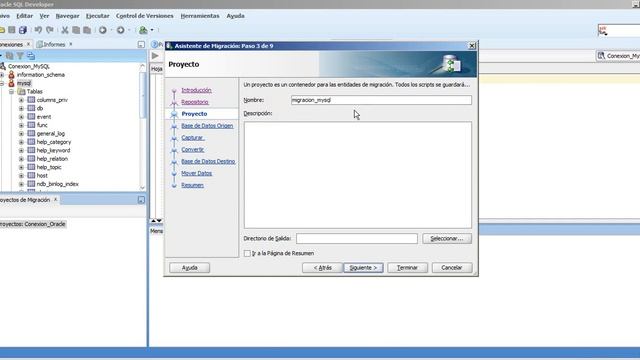Click the information_schema schema icon

pyautogui.click(x=11, y=75)
